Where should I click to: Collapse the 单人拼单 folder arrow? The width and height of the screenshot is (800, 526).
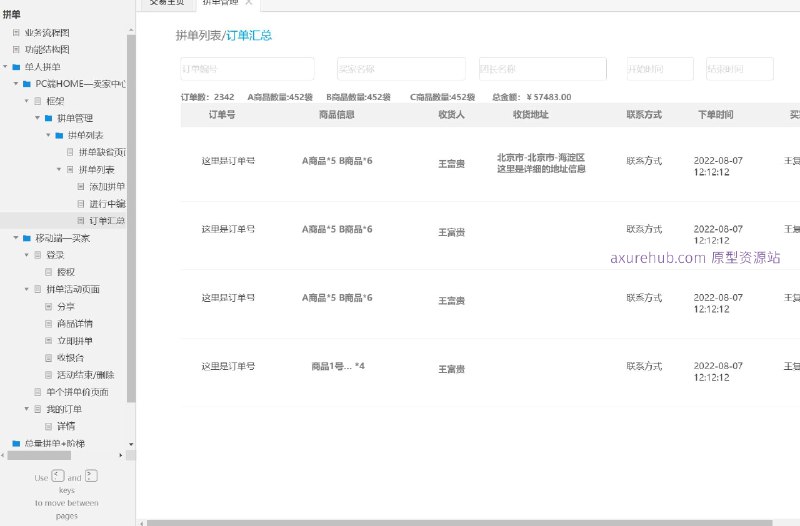(x=6, y=67)
